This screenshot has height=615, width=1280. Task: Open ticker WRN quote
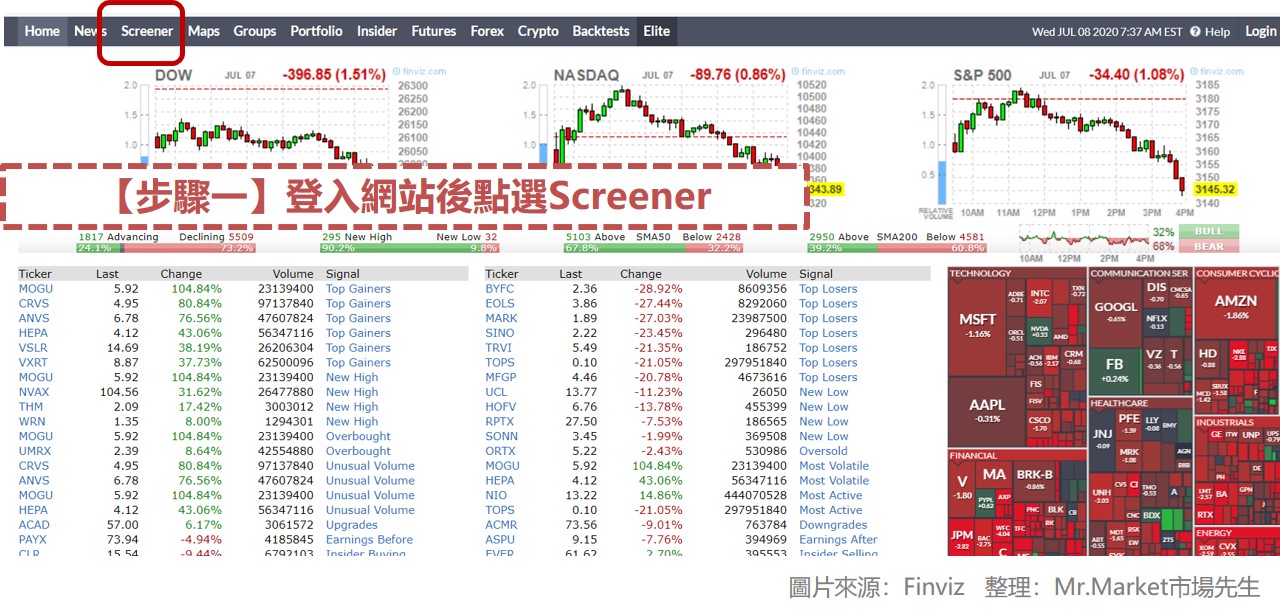click(x=32, y=422)
